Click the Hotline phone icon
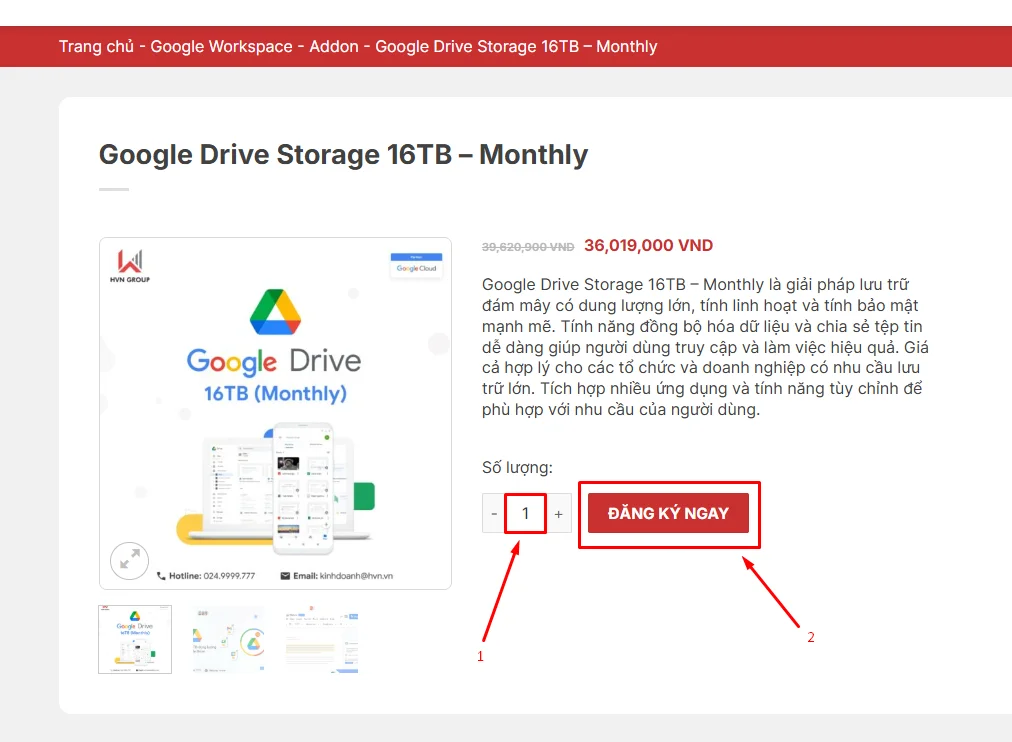The width and height of the screenshot is (1012, 742). point(162,576)
